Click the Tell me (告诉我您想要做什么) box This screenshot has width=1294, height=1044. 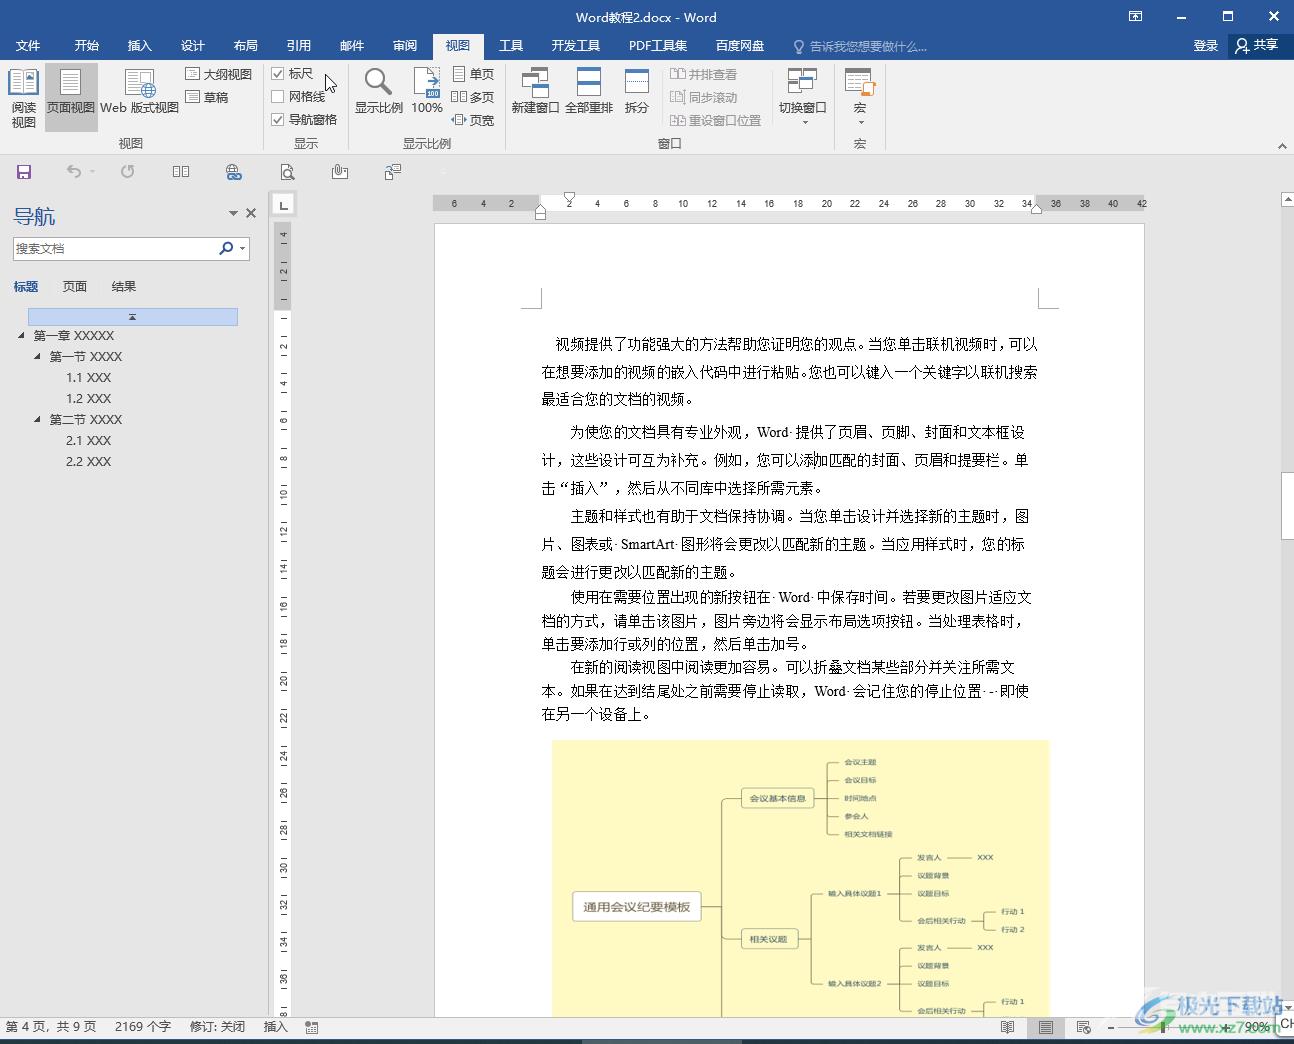860,46
